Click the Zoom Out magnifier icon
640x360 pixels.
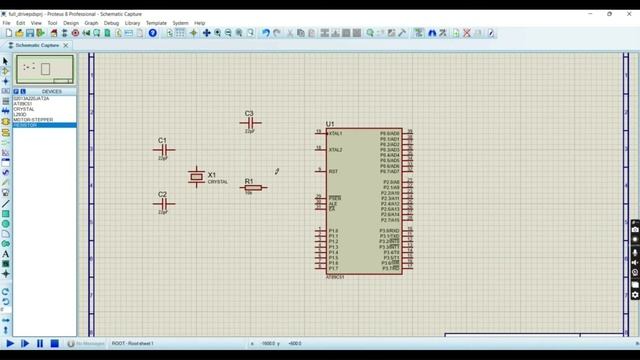click(228, 33)
